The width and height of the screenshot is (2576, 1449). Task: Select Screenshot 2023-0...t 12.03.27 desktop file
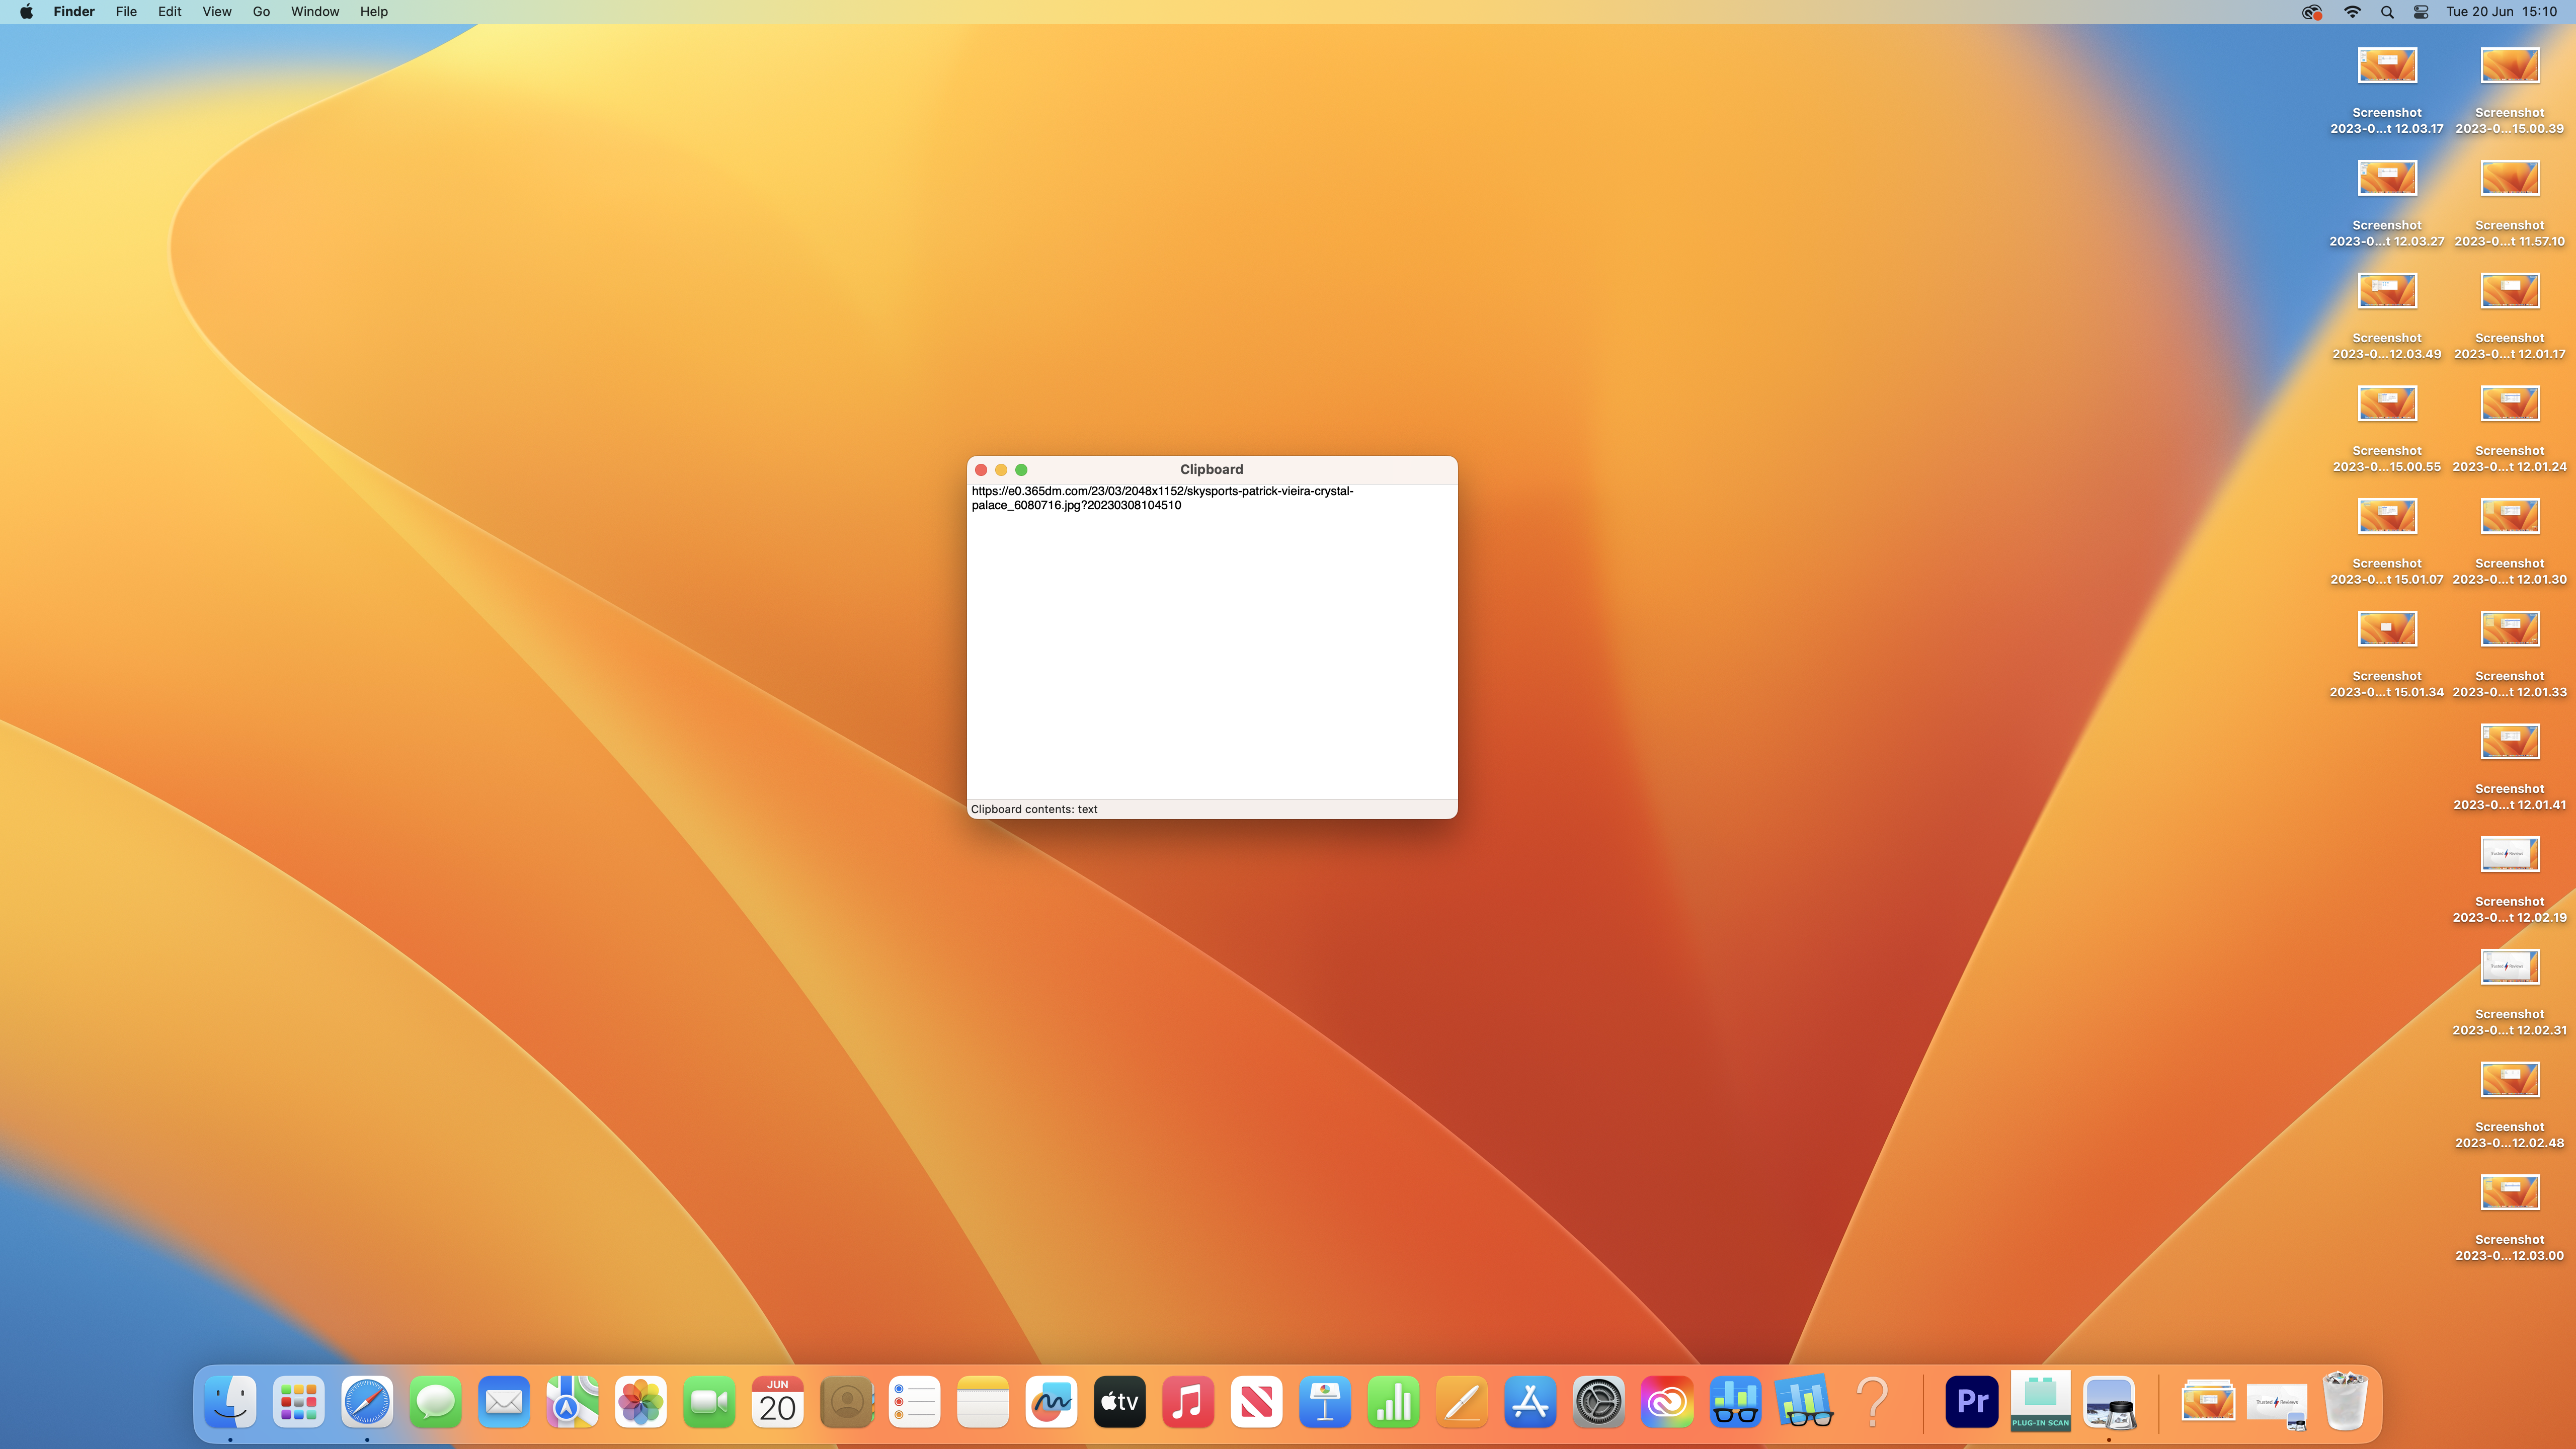pos(2387,203)
